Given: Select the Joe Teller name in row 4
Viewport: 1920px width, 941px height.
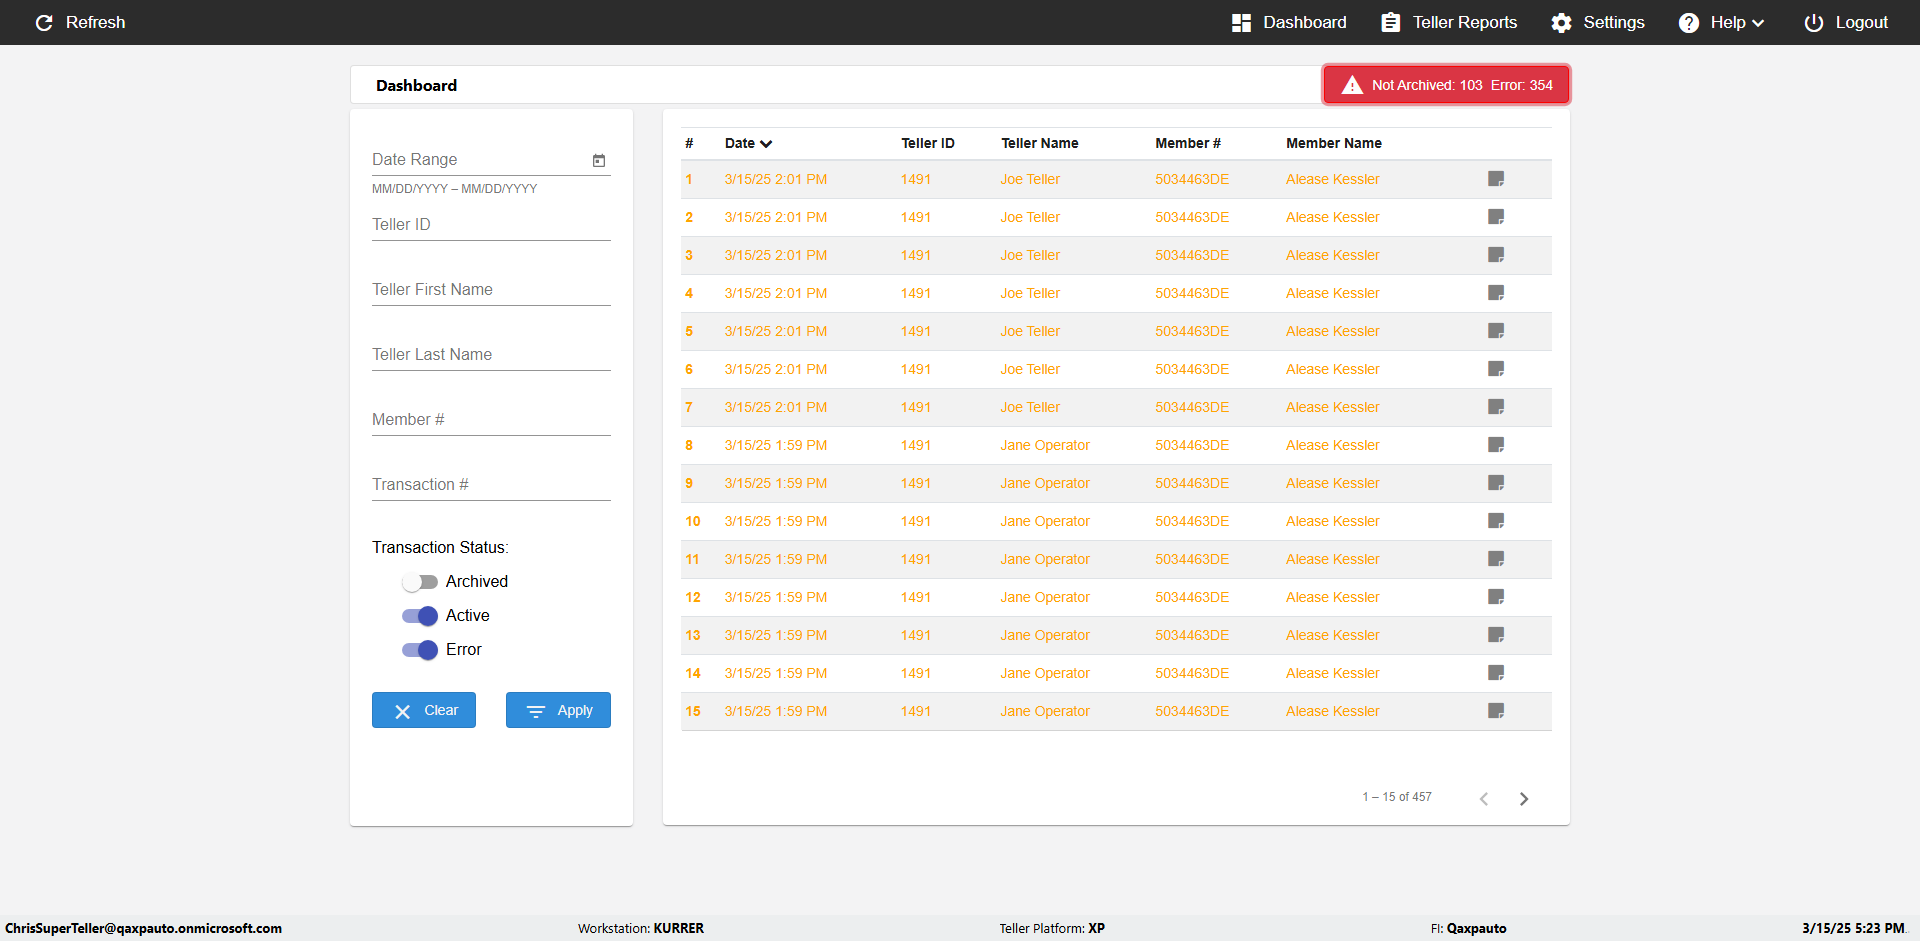Looking at the screenshot, I should pyautogui.click(x=1030, y=293).
